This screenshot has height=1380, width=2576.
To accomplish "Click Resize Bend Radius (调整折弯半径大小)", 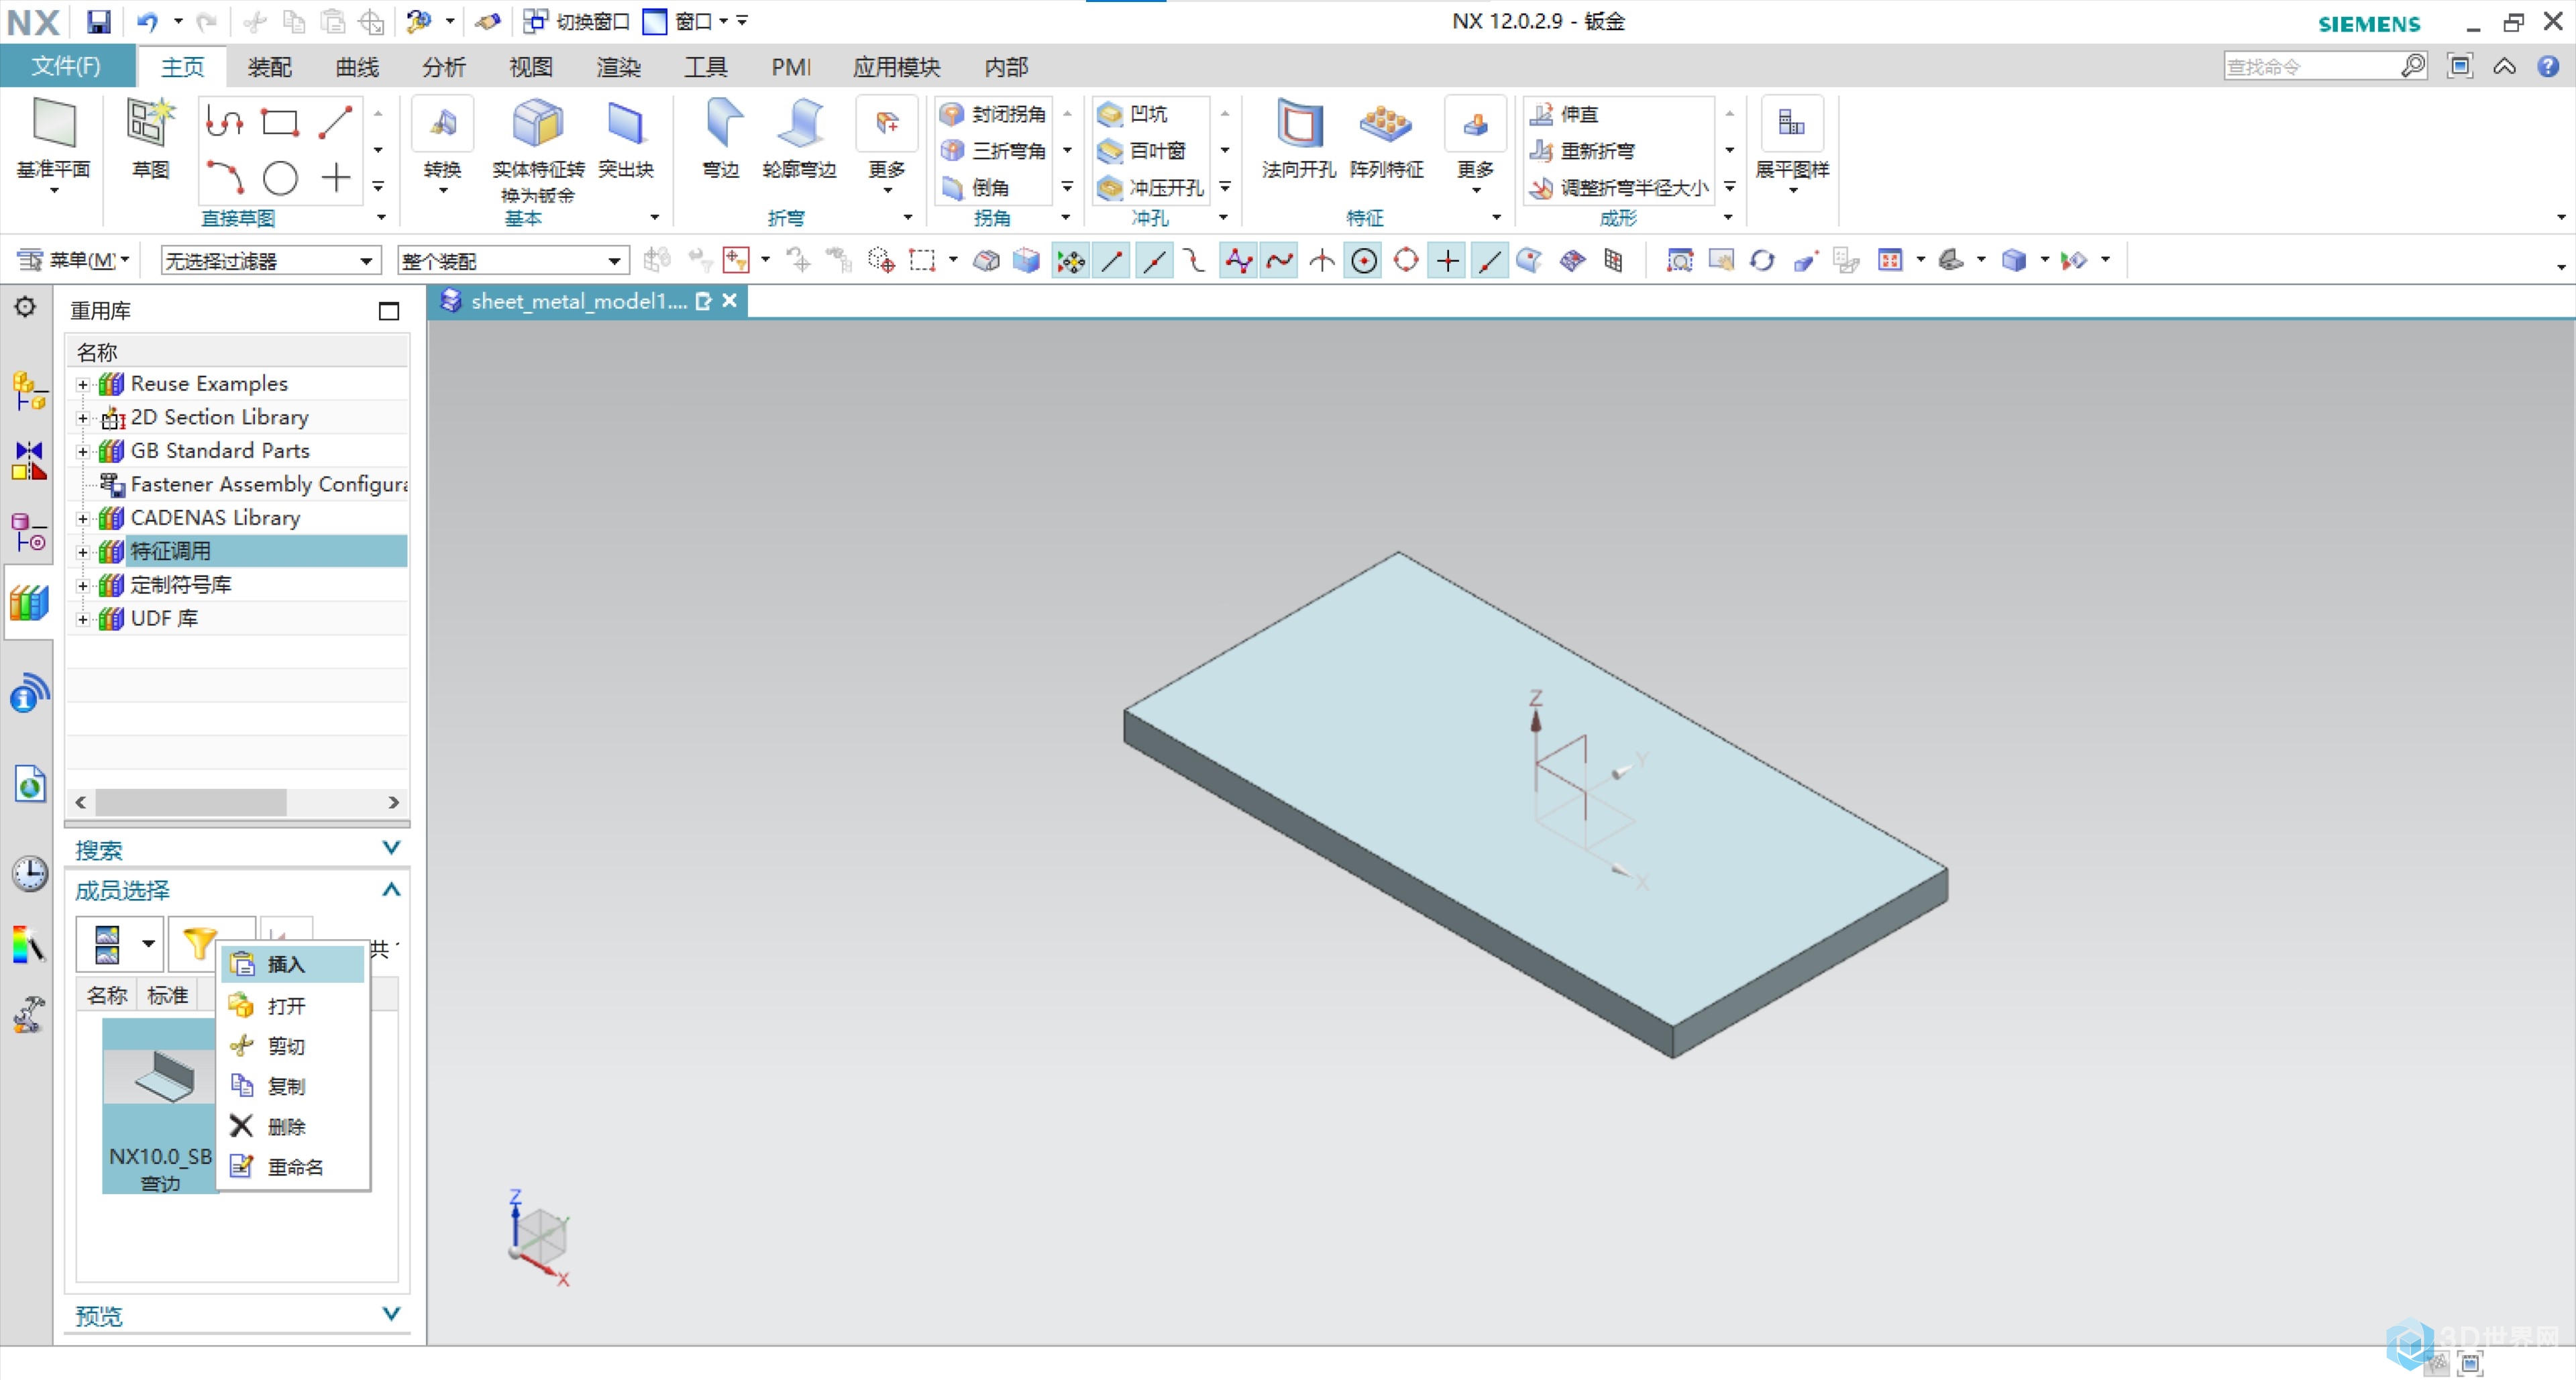I will (x=1619, y=187).
